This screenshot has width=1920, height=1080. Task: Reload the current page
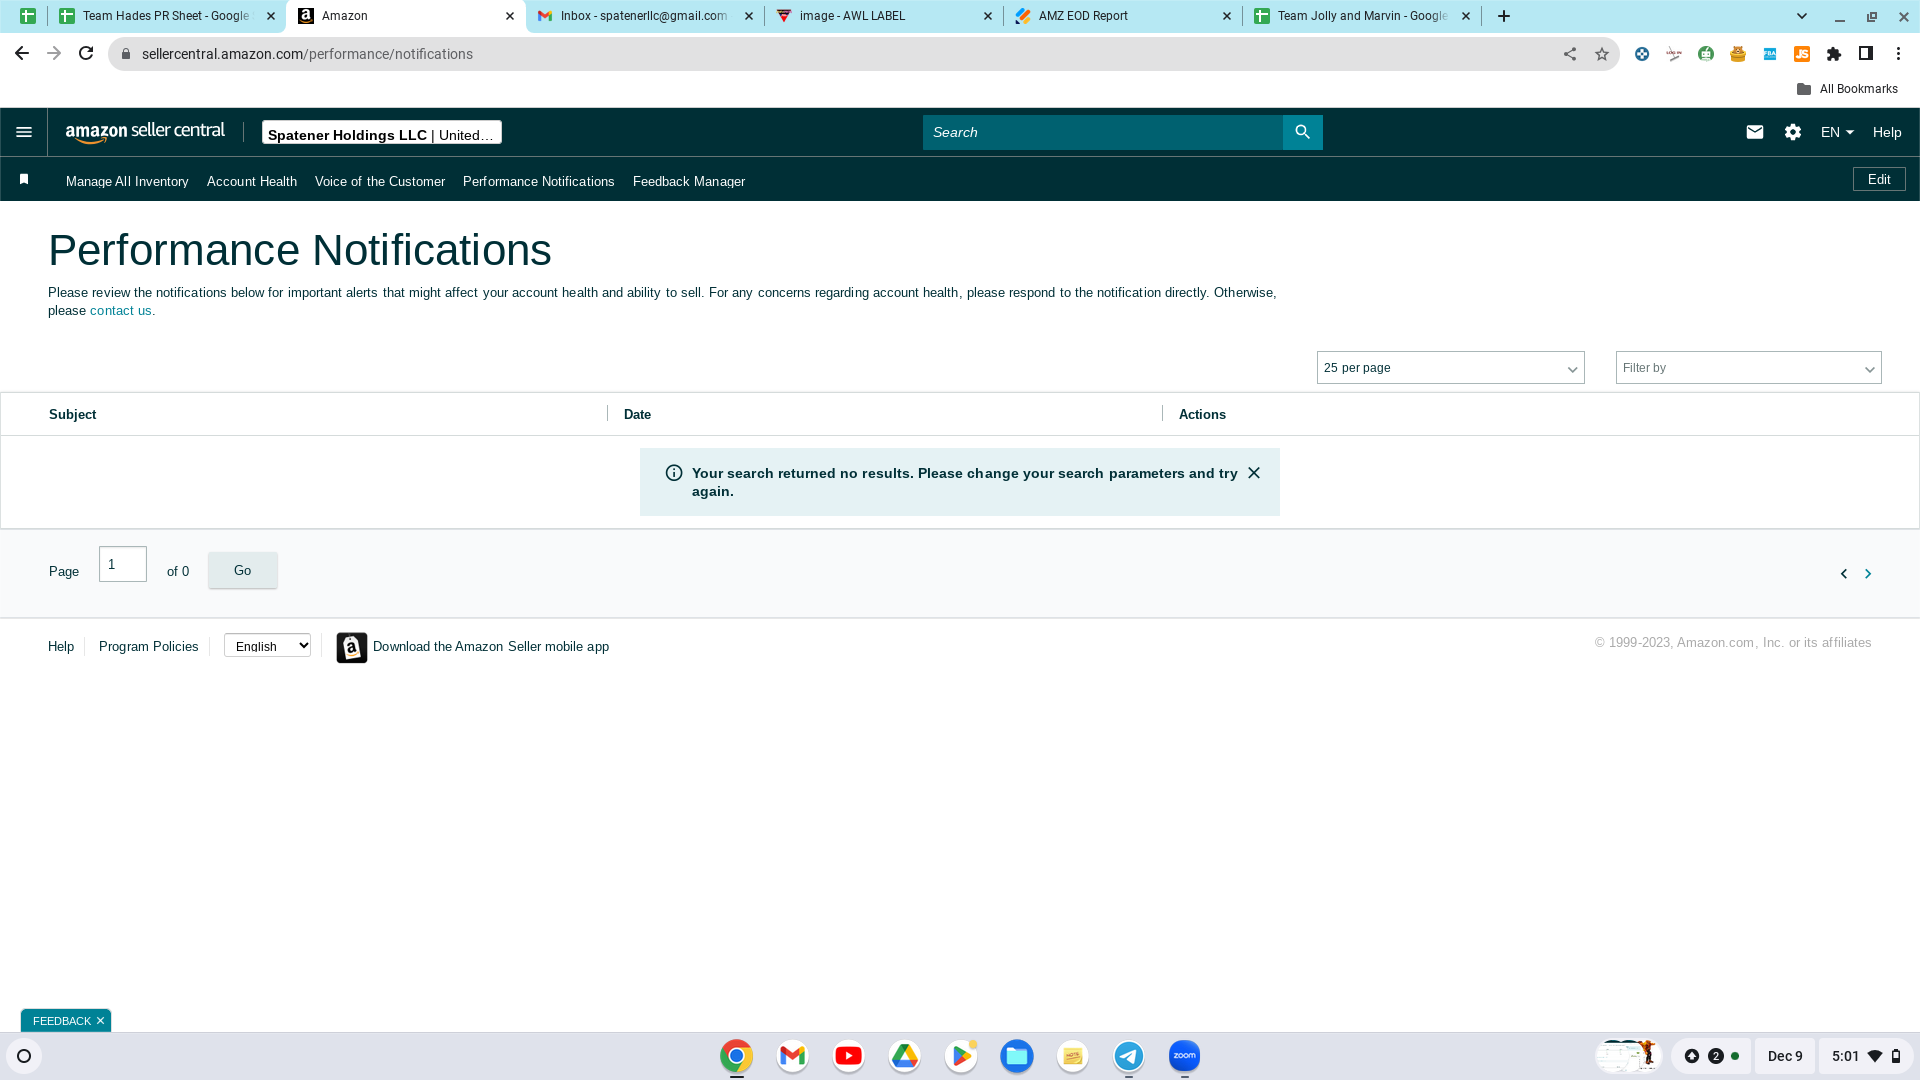[x=86, y=54]
